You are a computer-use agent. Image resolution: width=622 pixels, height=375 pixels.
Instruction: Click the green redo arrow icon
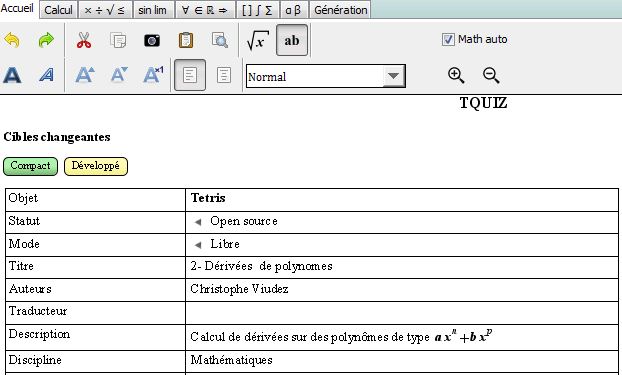46,40
